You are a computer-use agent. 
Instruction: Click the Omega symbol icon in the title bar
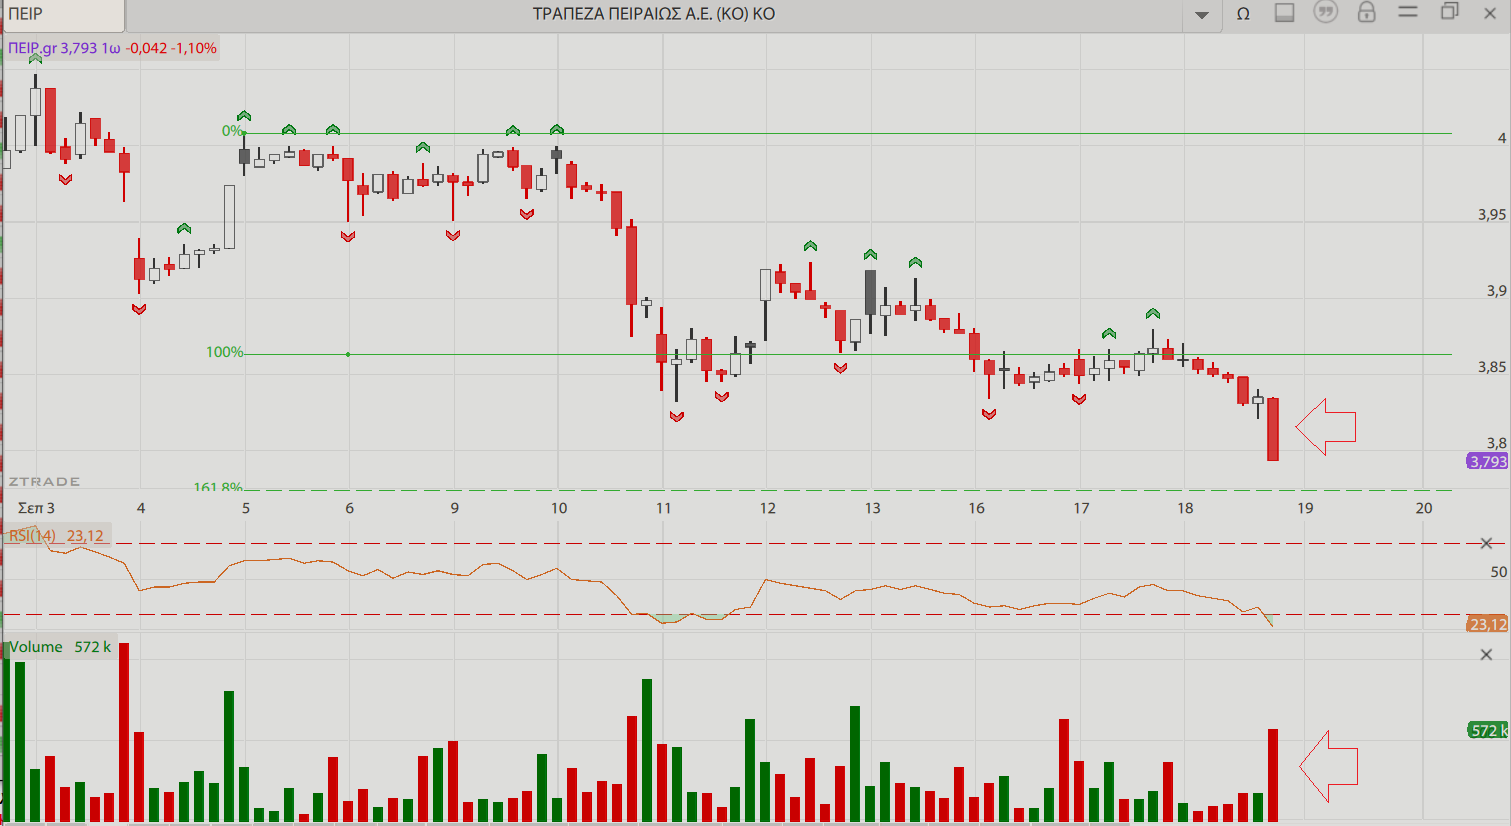point(1243,14)
